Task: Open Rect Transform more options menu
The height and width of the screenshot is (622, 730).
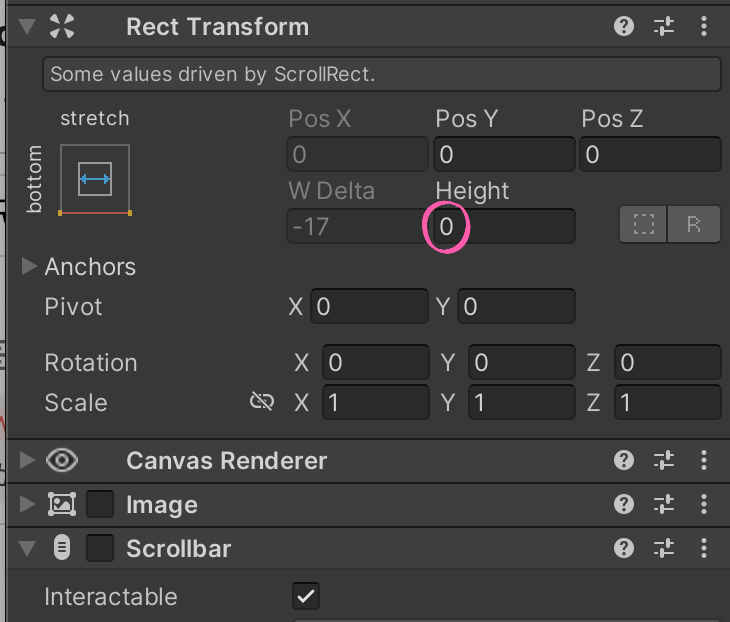Action: pyautogui.click(x=704, y=26)
